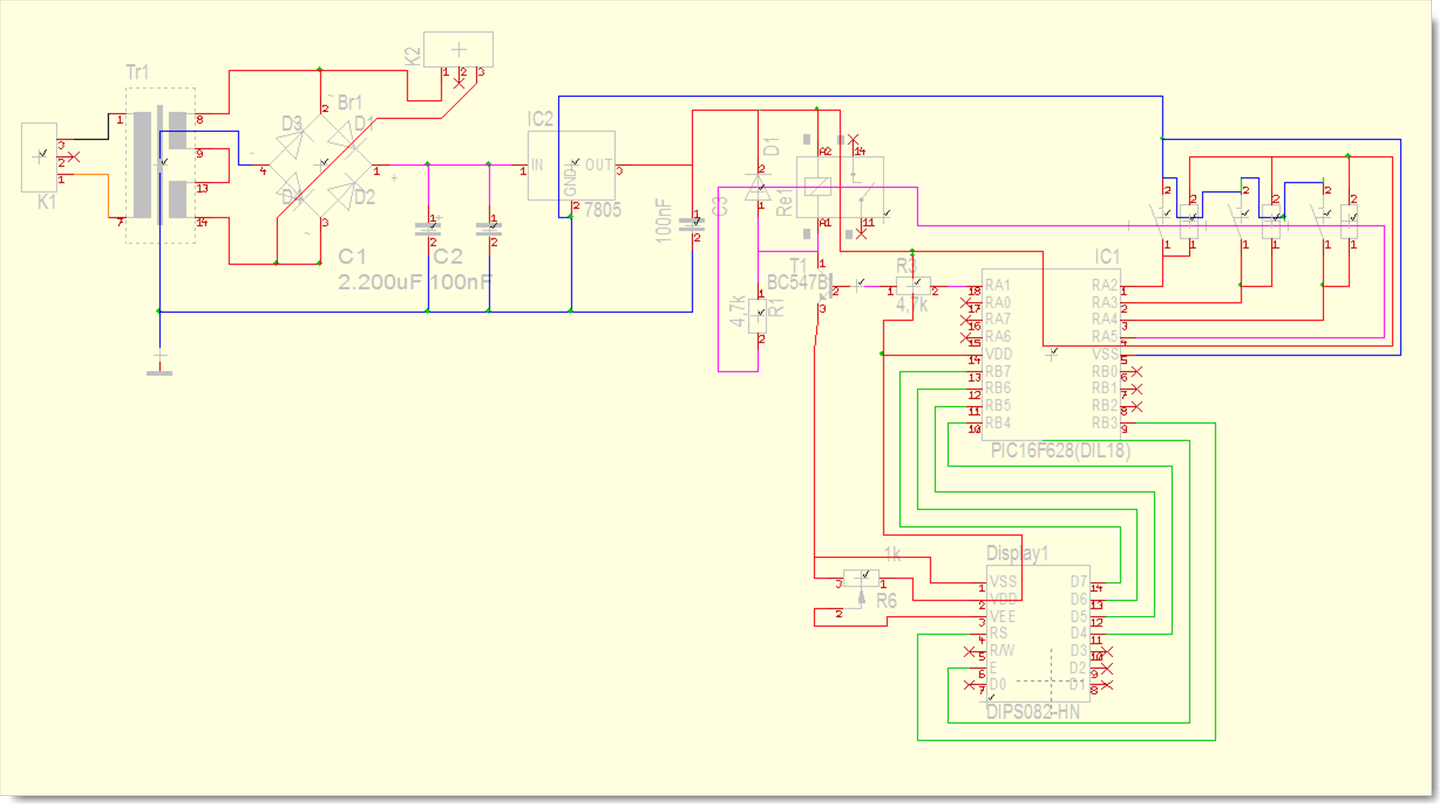
Task: Click the RB3 pin on IC1
Action: point(1104,423)
